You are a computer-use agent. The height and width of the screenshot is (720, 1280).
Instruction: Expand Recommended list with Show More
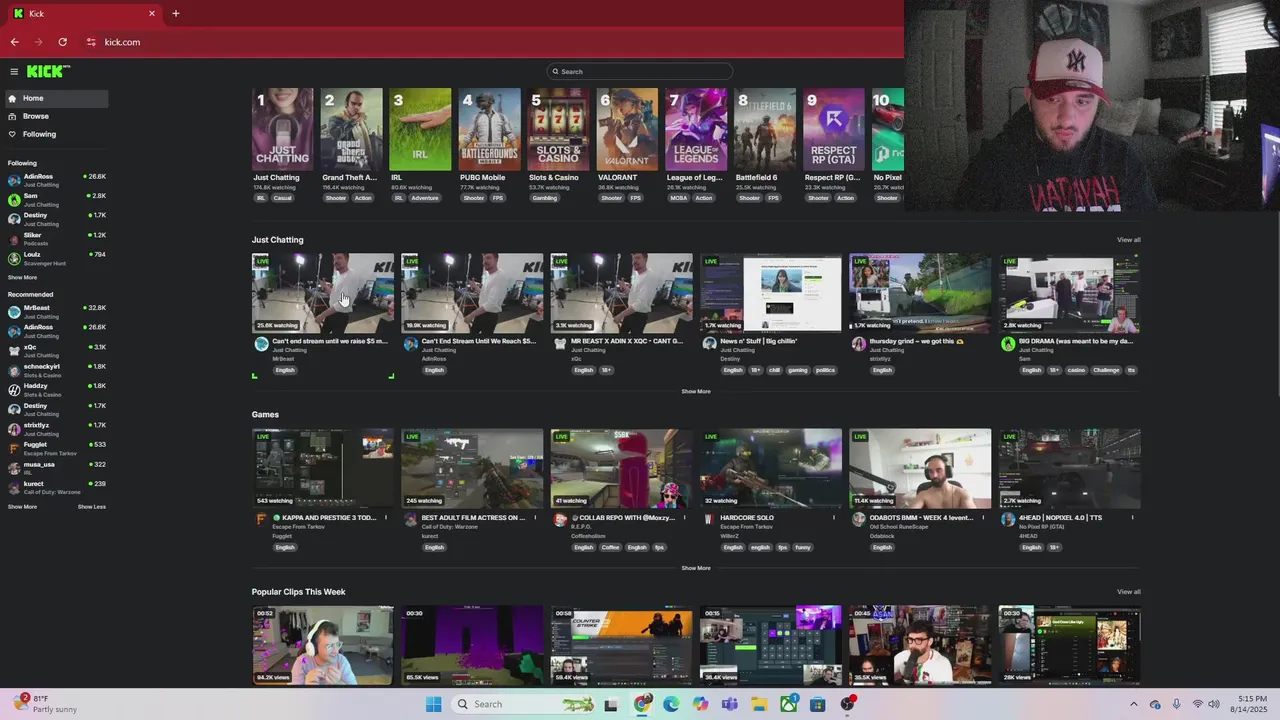click(22, 507)
